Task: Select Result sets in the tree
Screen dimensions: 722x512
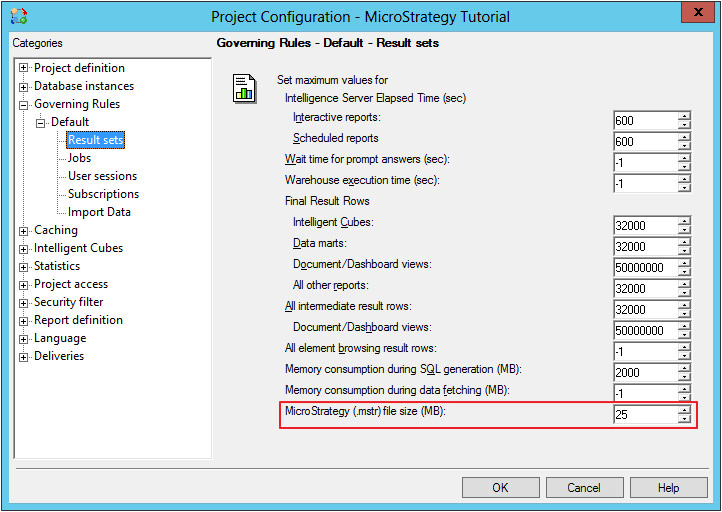Action: [95, 140]
